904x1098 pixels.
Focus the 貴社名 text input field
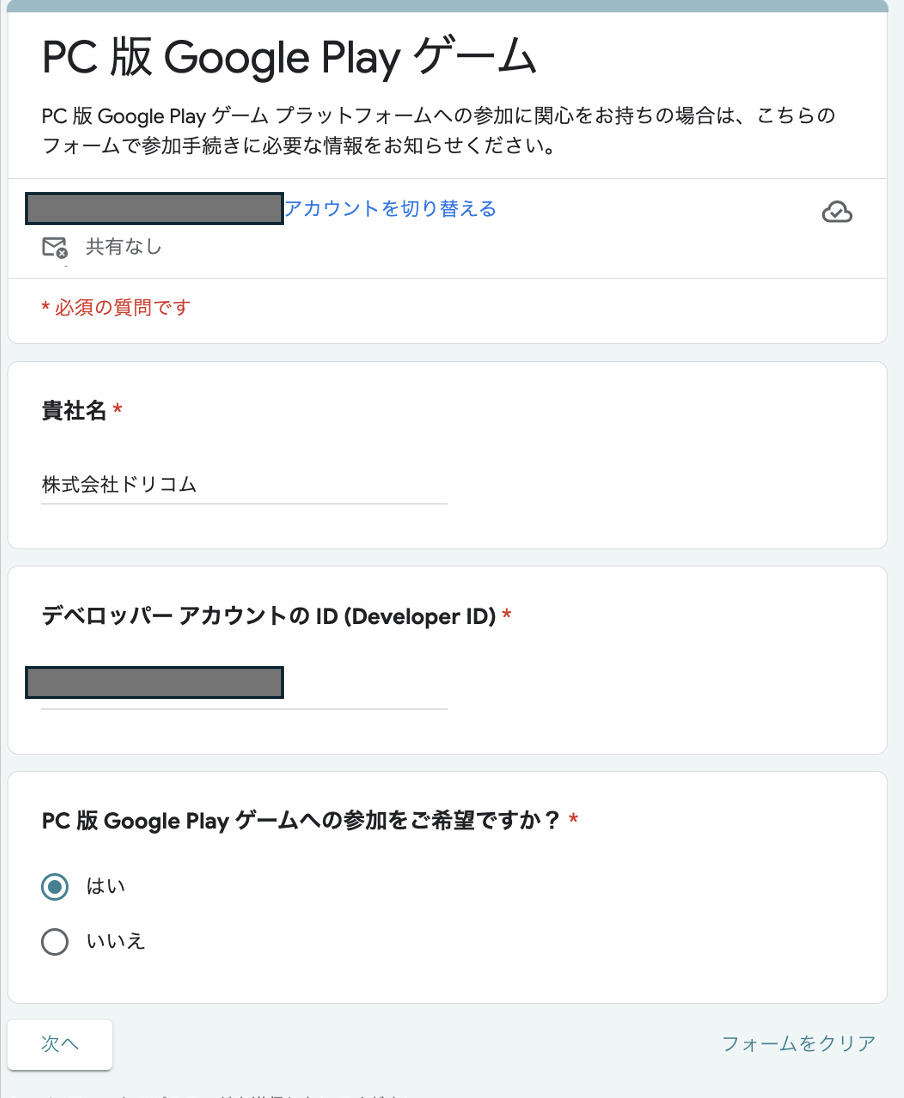pyautogui.click(x=244, y=486)
